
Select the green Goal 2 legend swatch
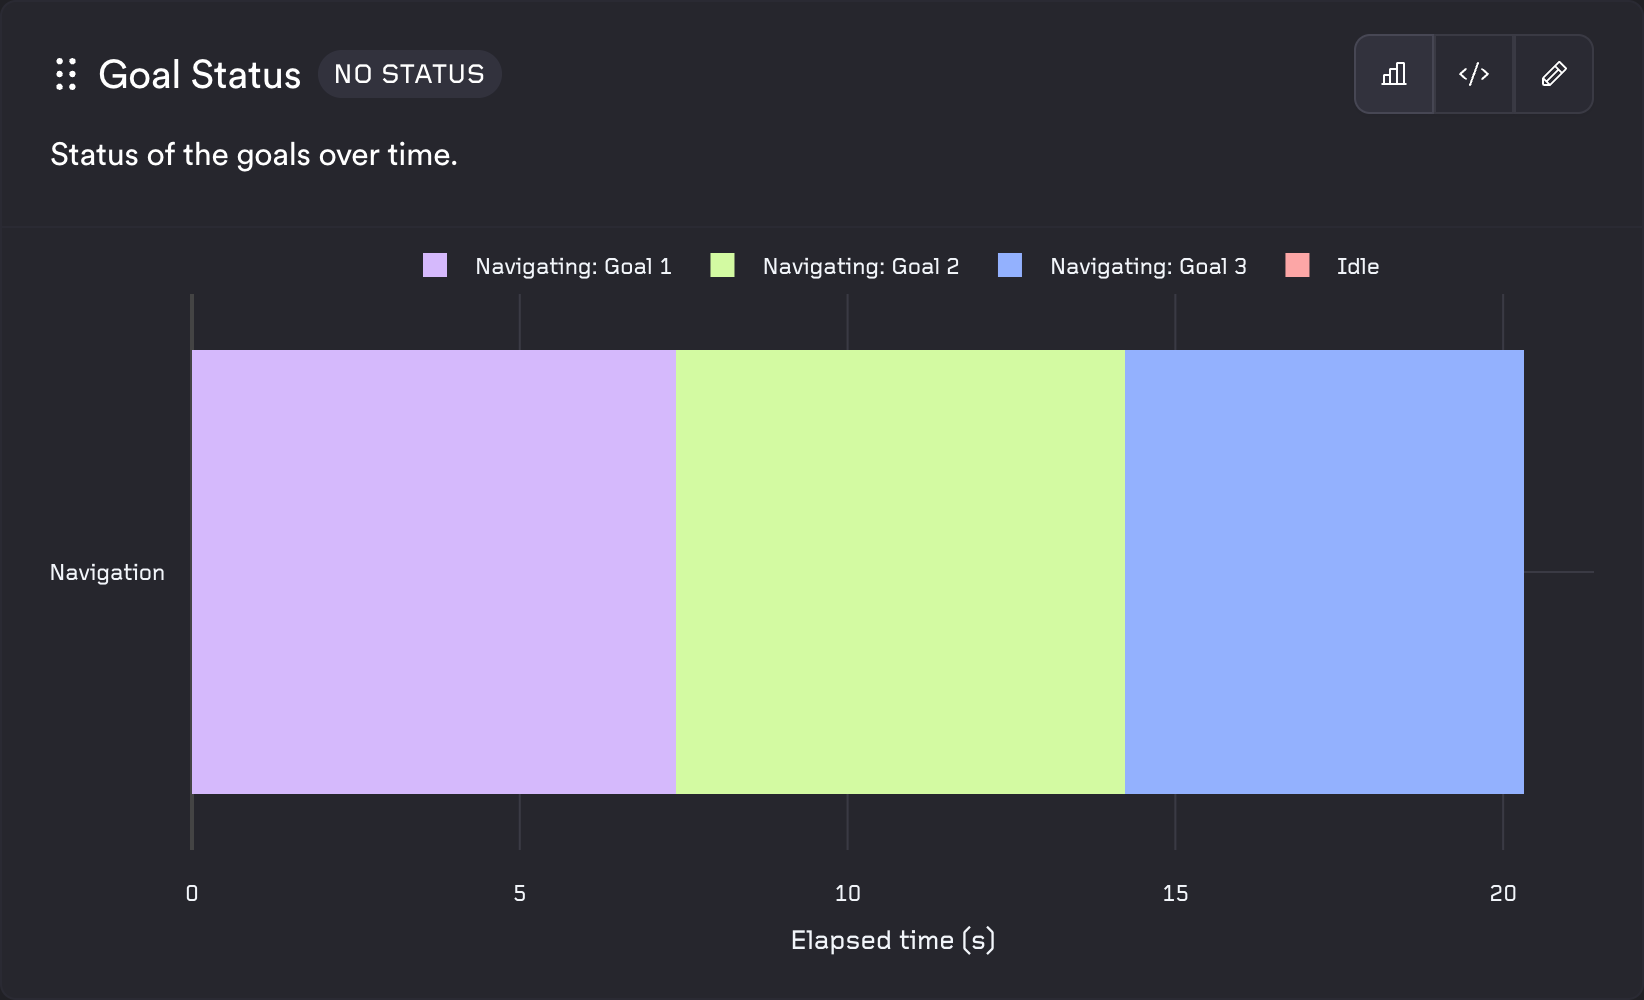(x=722, y=266)
